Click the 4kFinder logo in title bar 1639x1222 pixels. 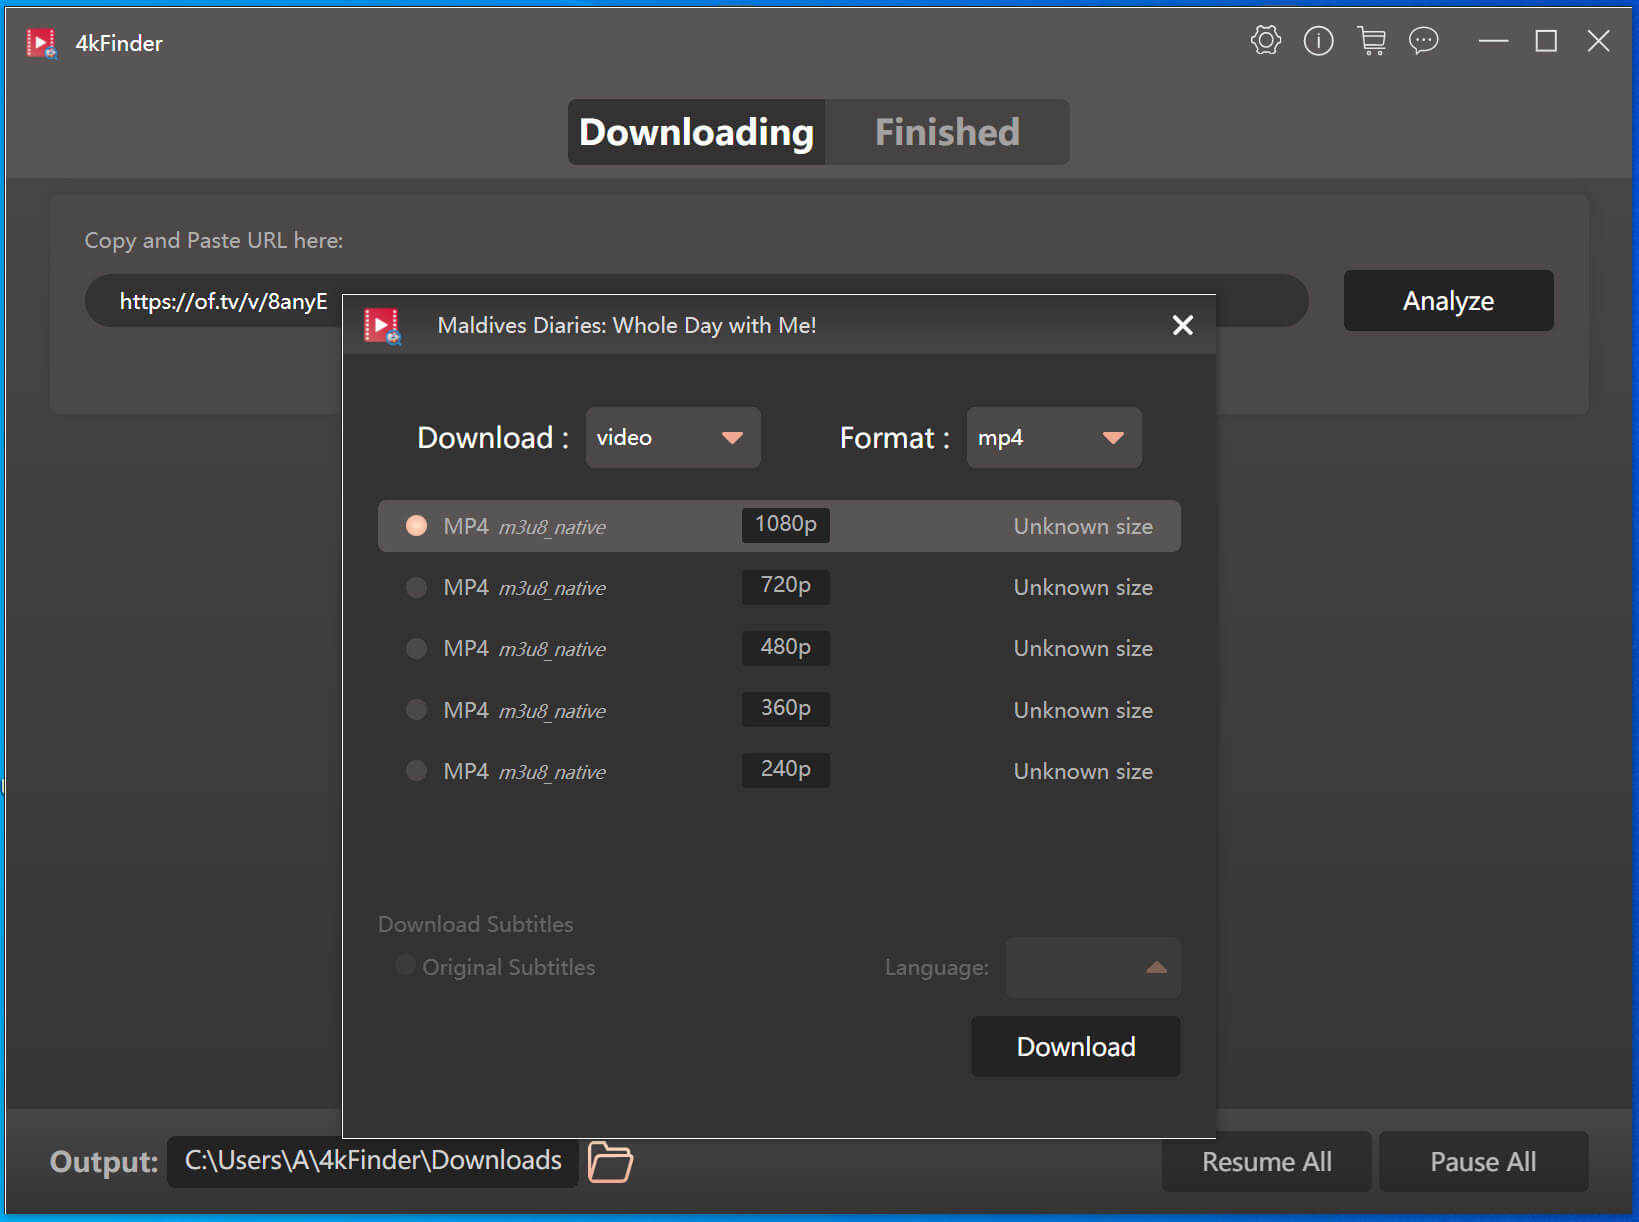coord(41,43)
